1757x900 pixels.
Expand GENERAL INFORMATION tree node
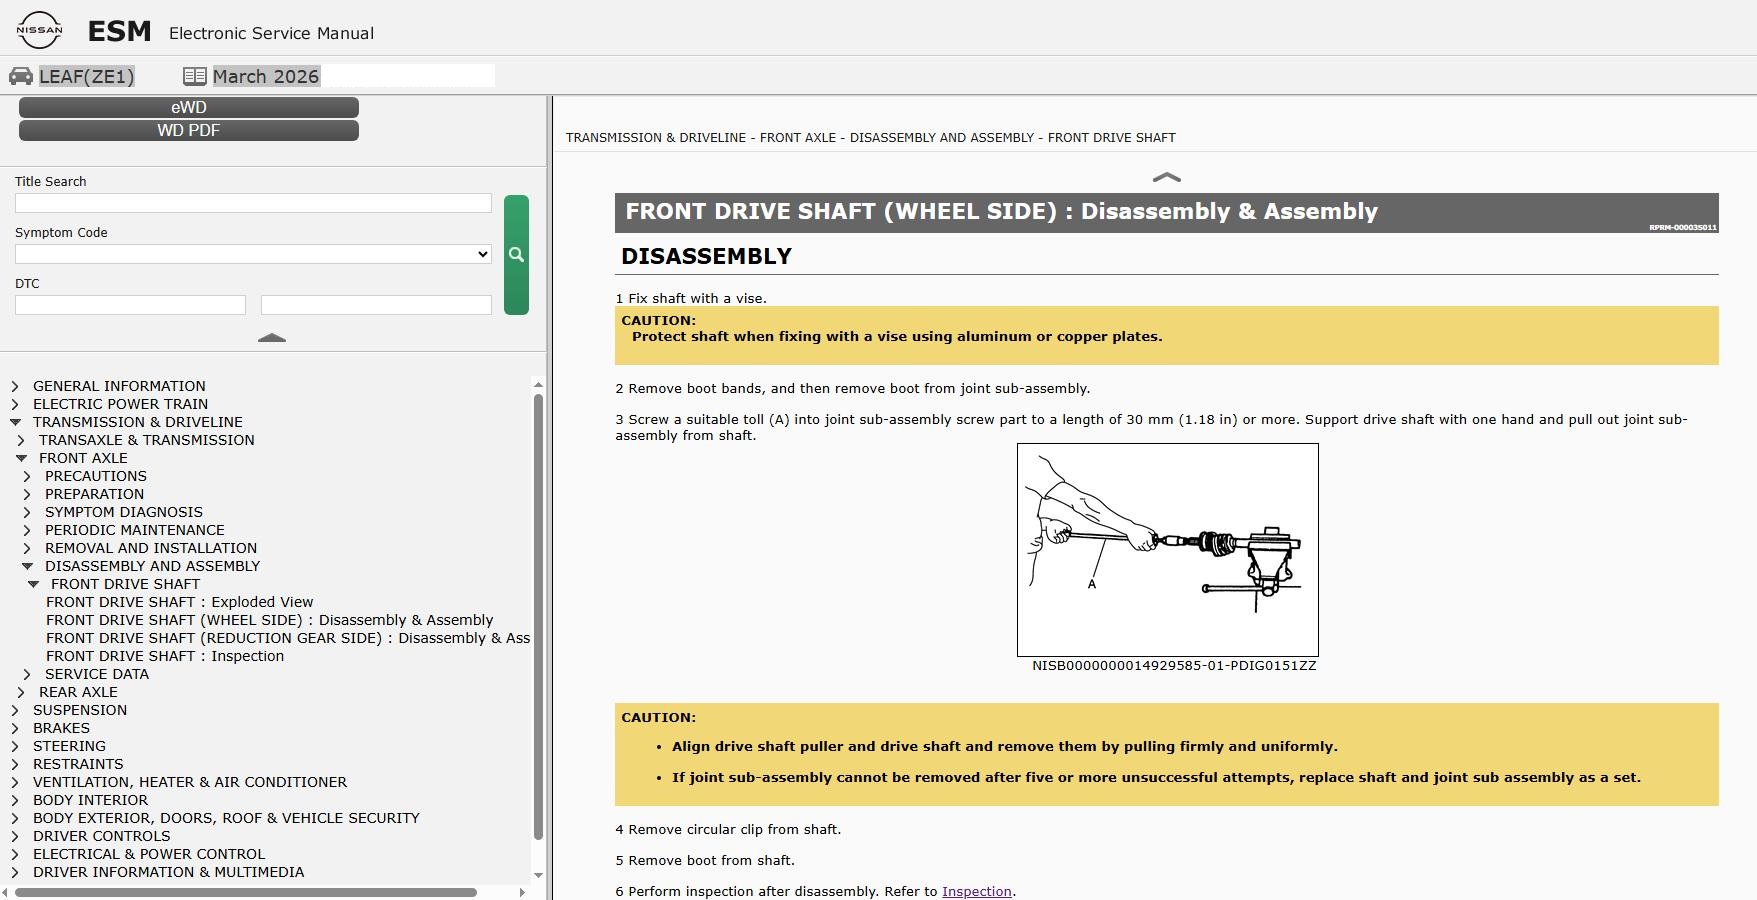[x=15, y=386]
